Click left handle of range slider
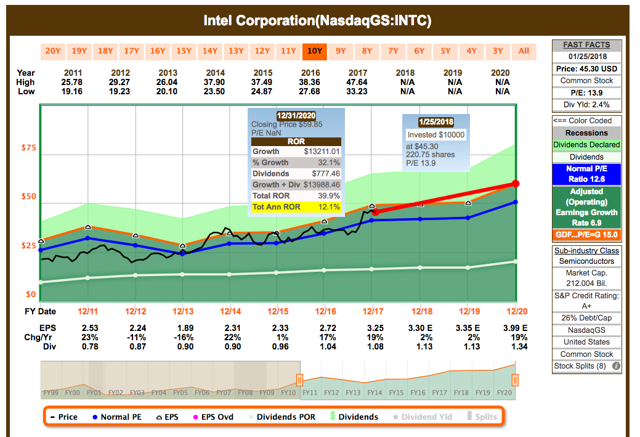The height and width of the screenshot is (437, 640). (x=300, y=380)
